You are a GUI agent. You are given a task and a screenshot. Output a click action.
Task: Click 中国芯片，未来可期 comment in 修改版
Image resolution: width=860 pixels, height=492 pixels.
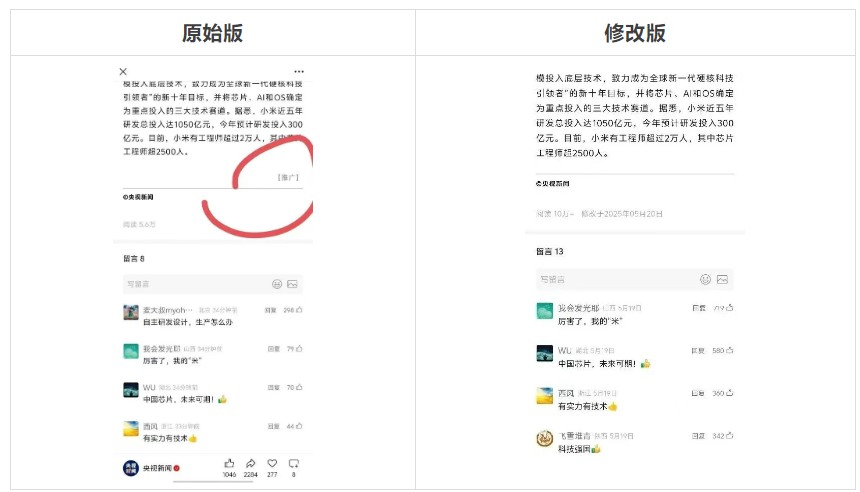[x=604, y=364]
